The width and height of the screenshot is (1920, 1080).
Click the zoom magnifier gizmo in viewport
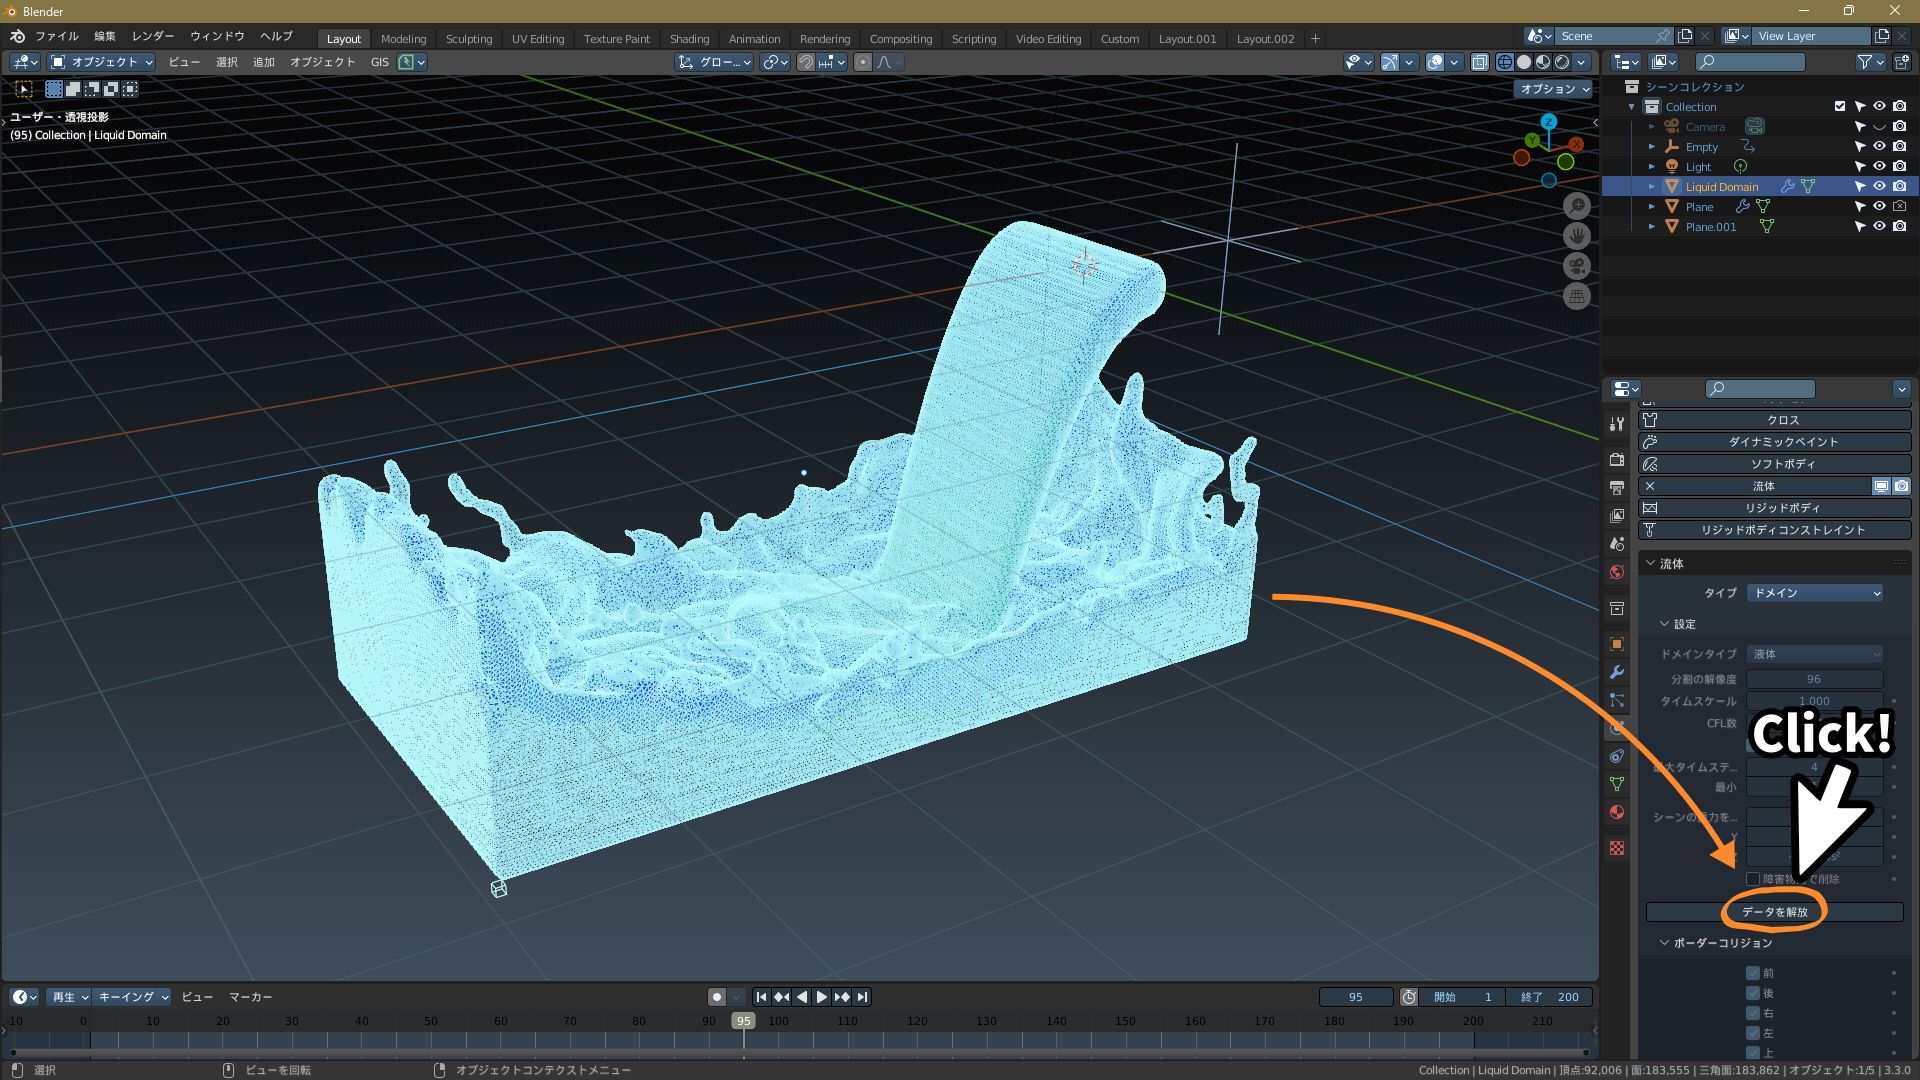coord(1577,206)
